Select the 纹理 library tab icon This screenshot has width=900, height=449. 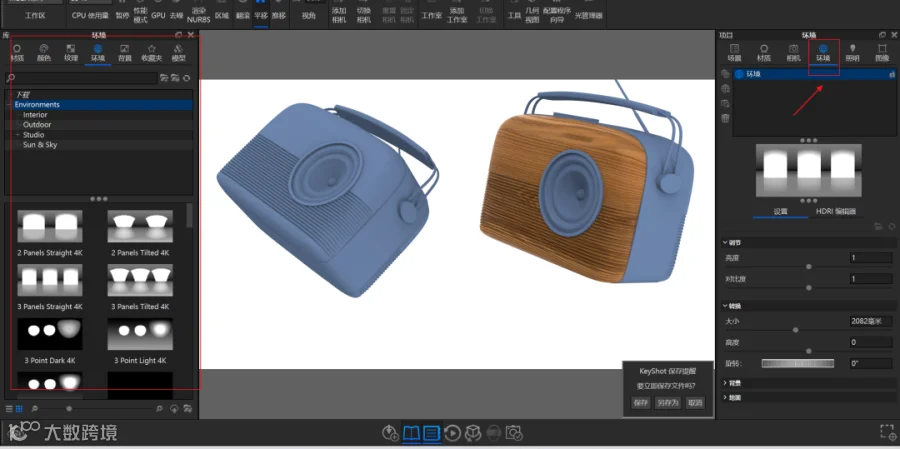tap(71, 53)
